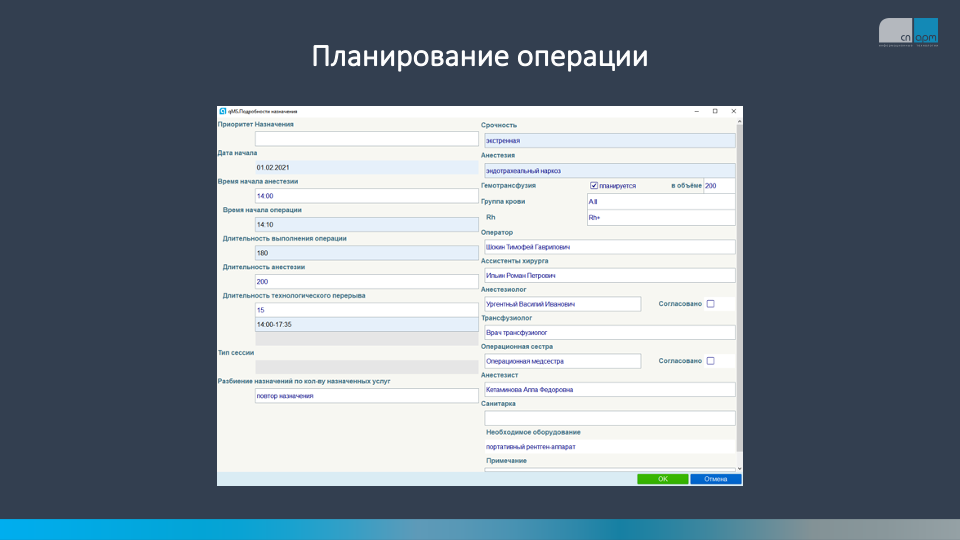The width and height of the screenshot is (960, 540).
Task: Toggle the планируется hemotransfusion checkbox
Action: 594,186
